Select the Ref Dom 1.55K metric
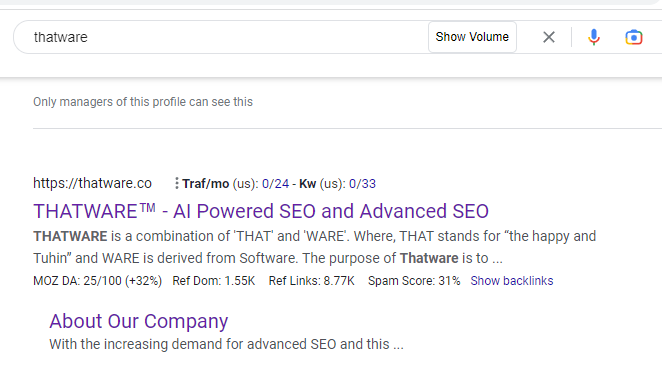 (x=214, y=281)
